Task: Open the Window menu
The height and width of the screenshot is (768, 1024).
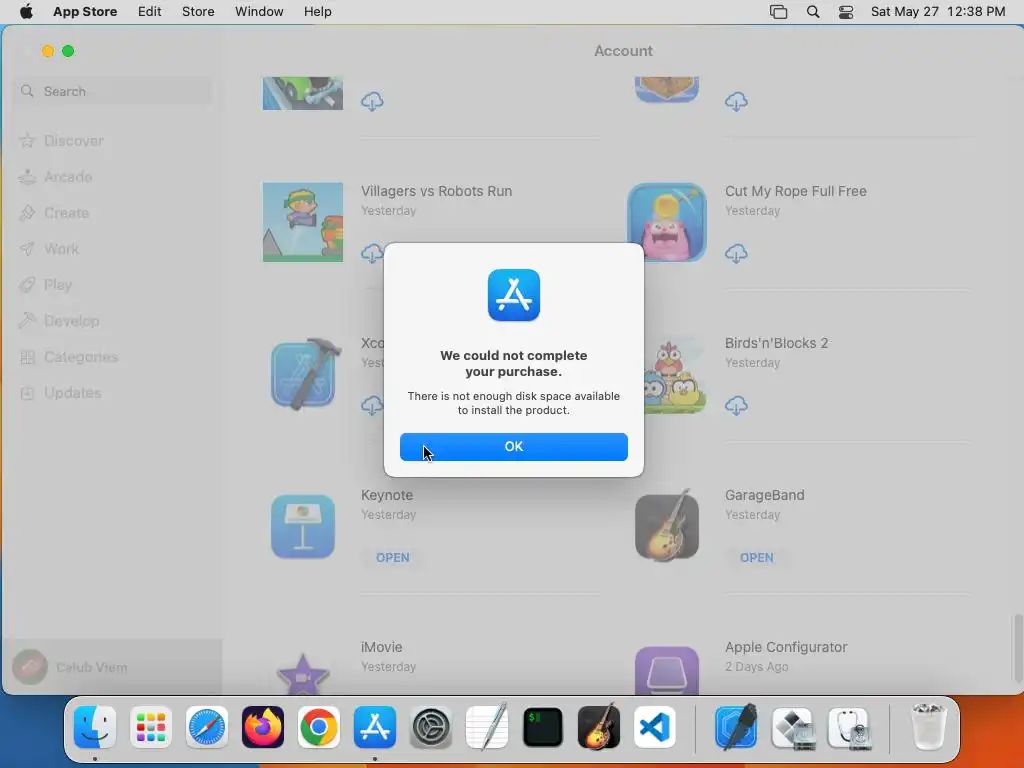Action: point(259,12)
